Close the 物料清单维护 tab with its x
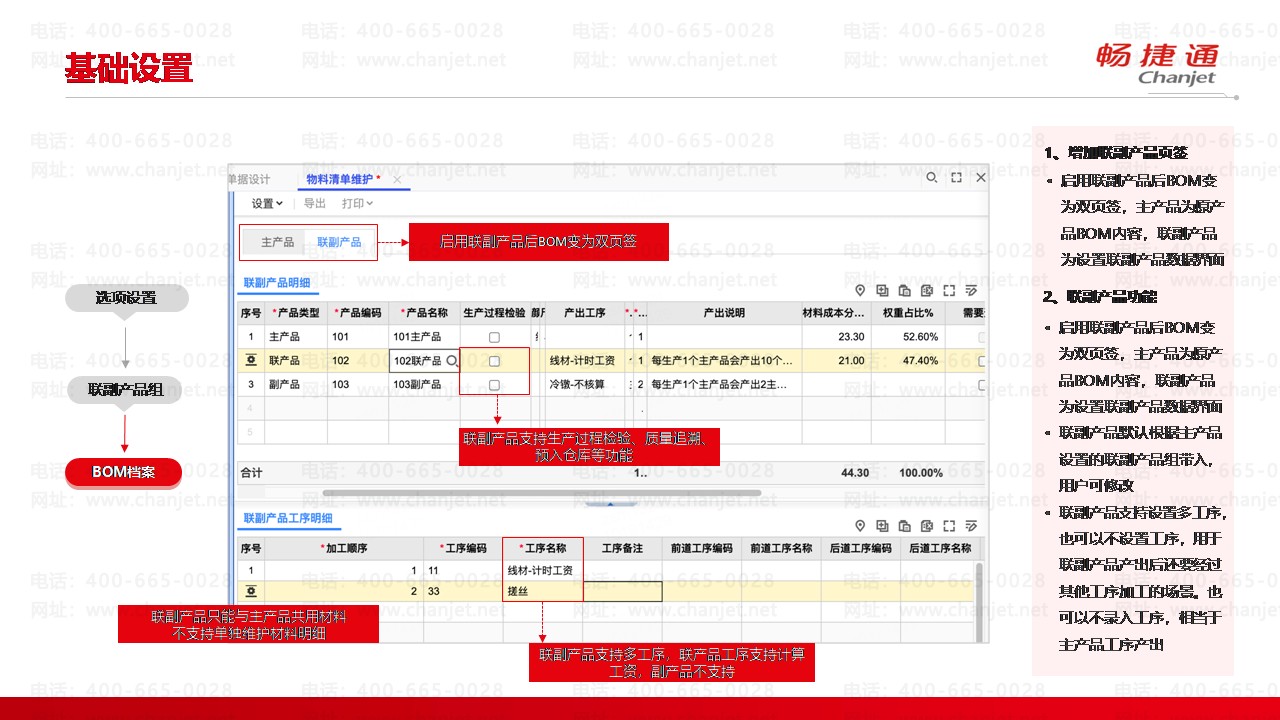The height and width of the screenshot is (720, 1280). [x=397, y=179]
